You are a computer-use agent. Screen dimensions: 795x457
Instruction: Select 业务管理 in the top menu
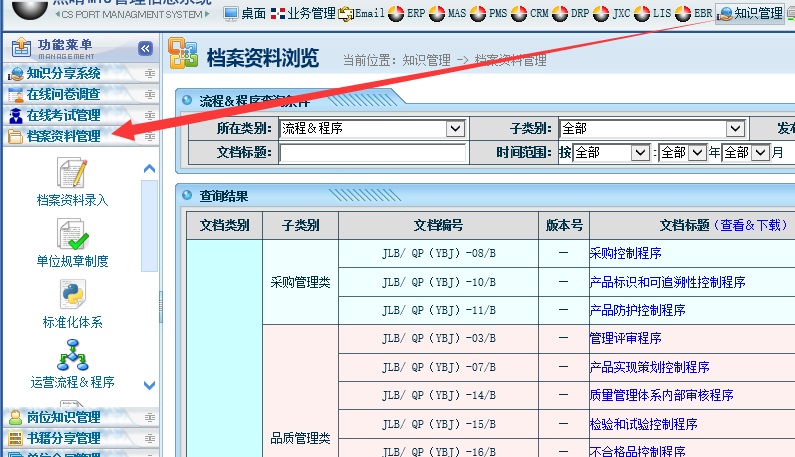pos(303,13)
